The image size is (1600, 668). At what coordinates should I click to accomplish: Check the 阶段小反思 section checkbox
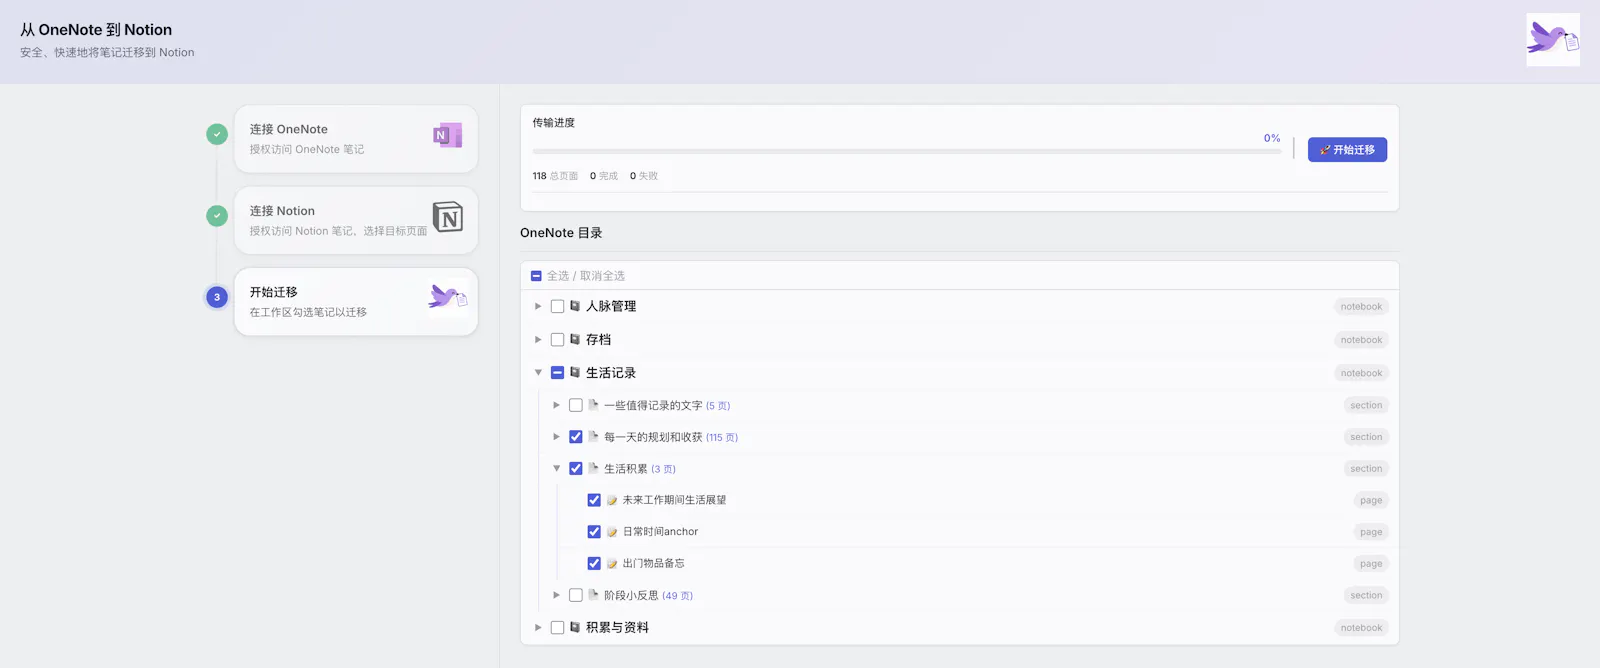[575, 595]
